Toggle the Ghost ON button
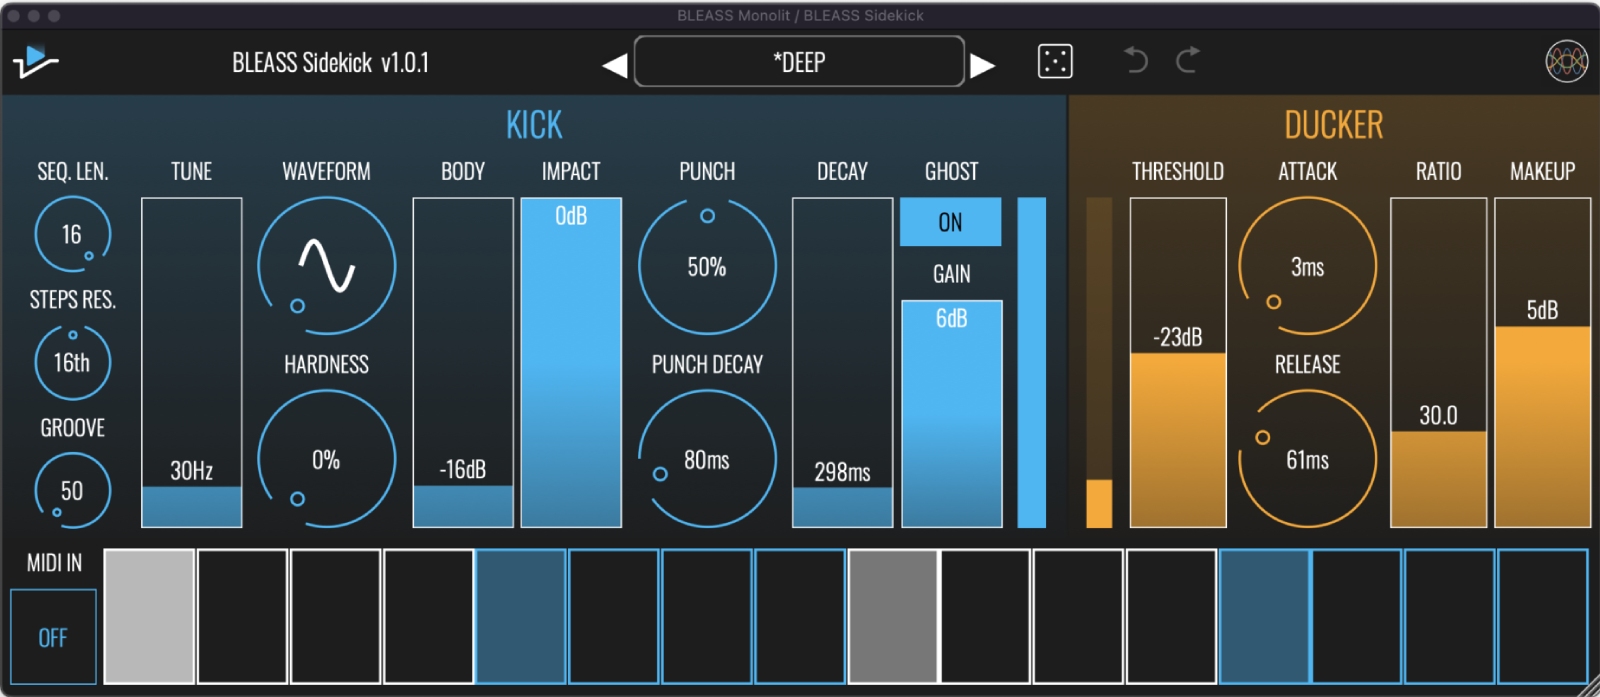The image size is (1600, 697). pos(950,222)
